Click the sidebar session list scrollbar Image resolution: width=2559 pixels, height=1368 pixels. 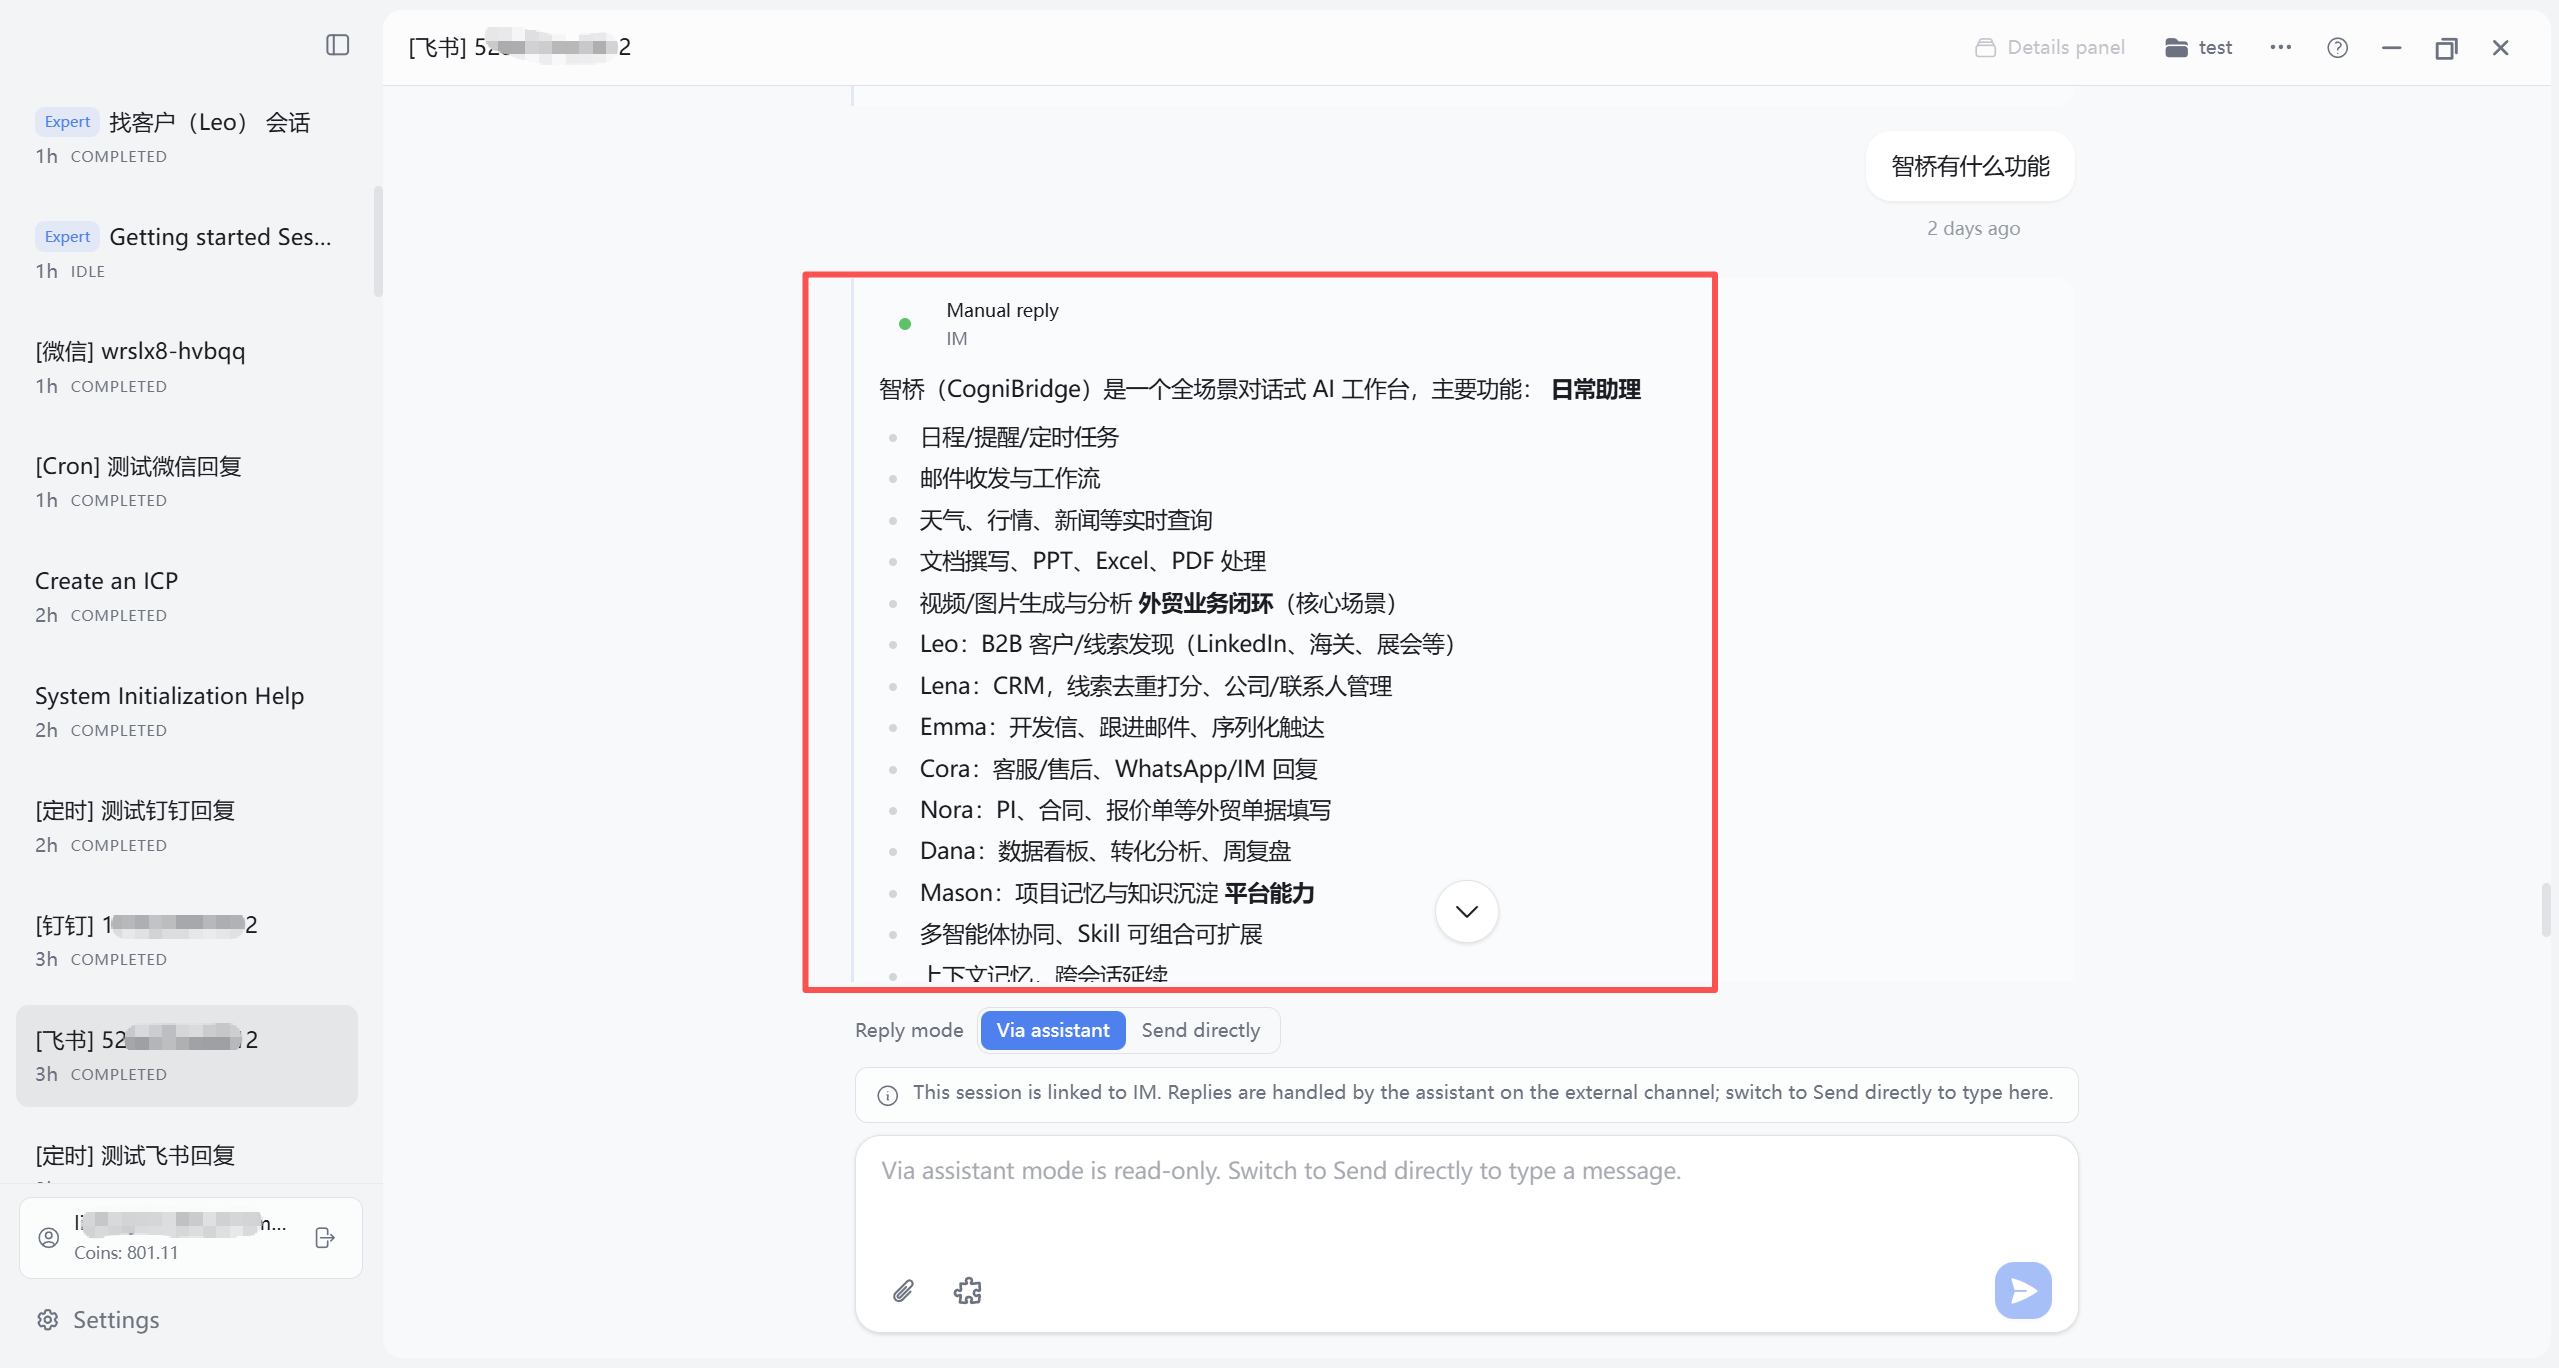(x=377, y=241)
